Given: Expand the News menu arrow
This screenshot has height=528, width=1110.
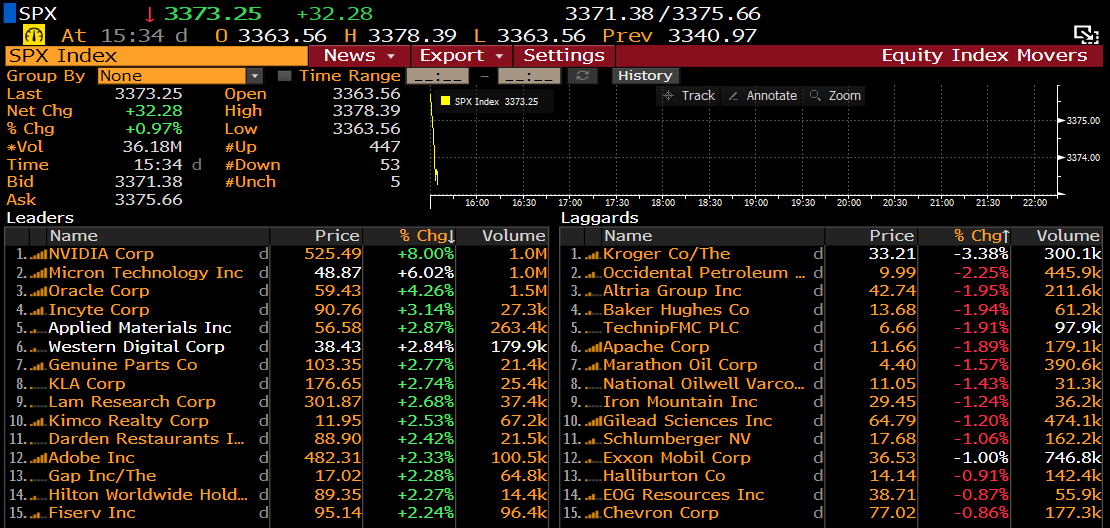Looking at the screenshot, I should [391, 56].
